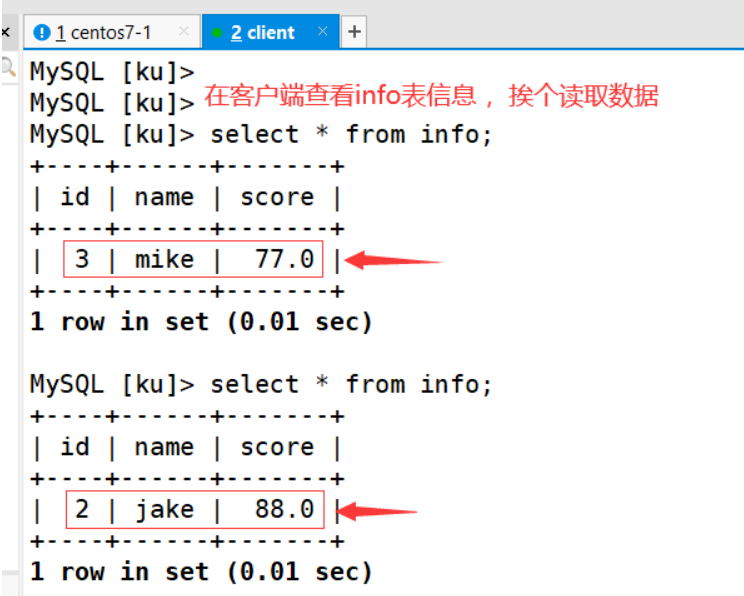This screenshot has width=744, height=596.
Task: Close the centos7-1 tab
Action: 184,32
